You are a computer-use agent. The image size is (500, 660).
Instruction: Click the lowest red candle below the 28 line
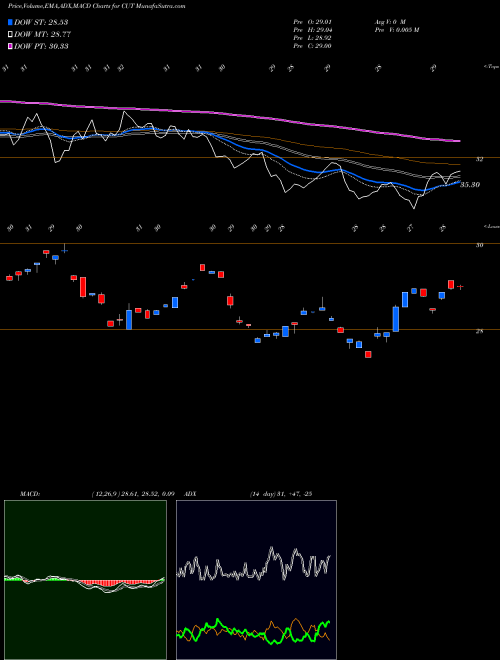tap(368, 354)
